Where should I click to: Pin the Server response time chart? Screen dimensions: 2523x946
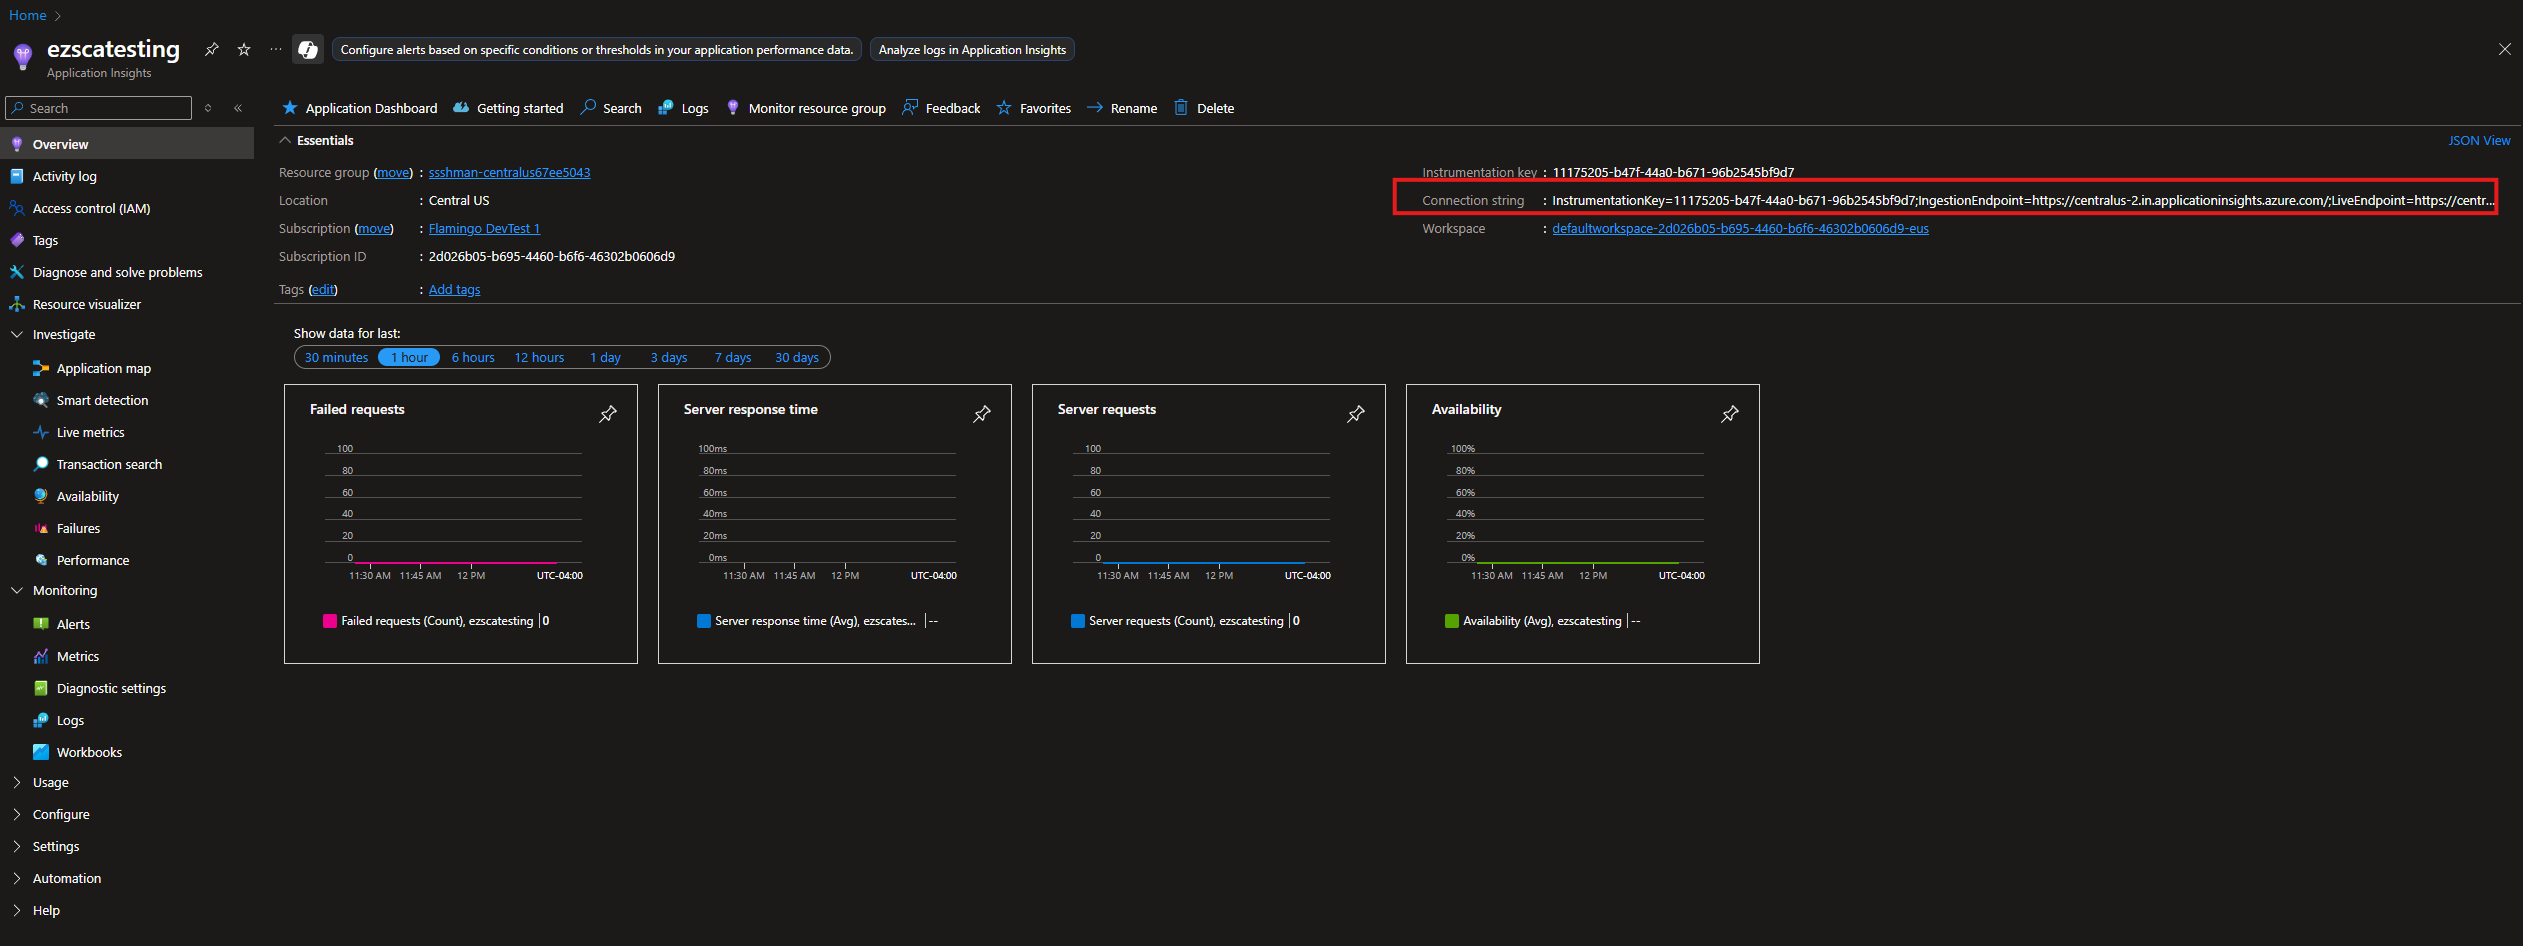click(982, 414)
